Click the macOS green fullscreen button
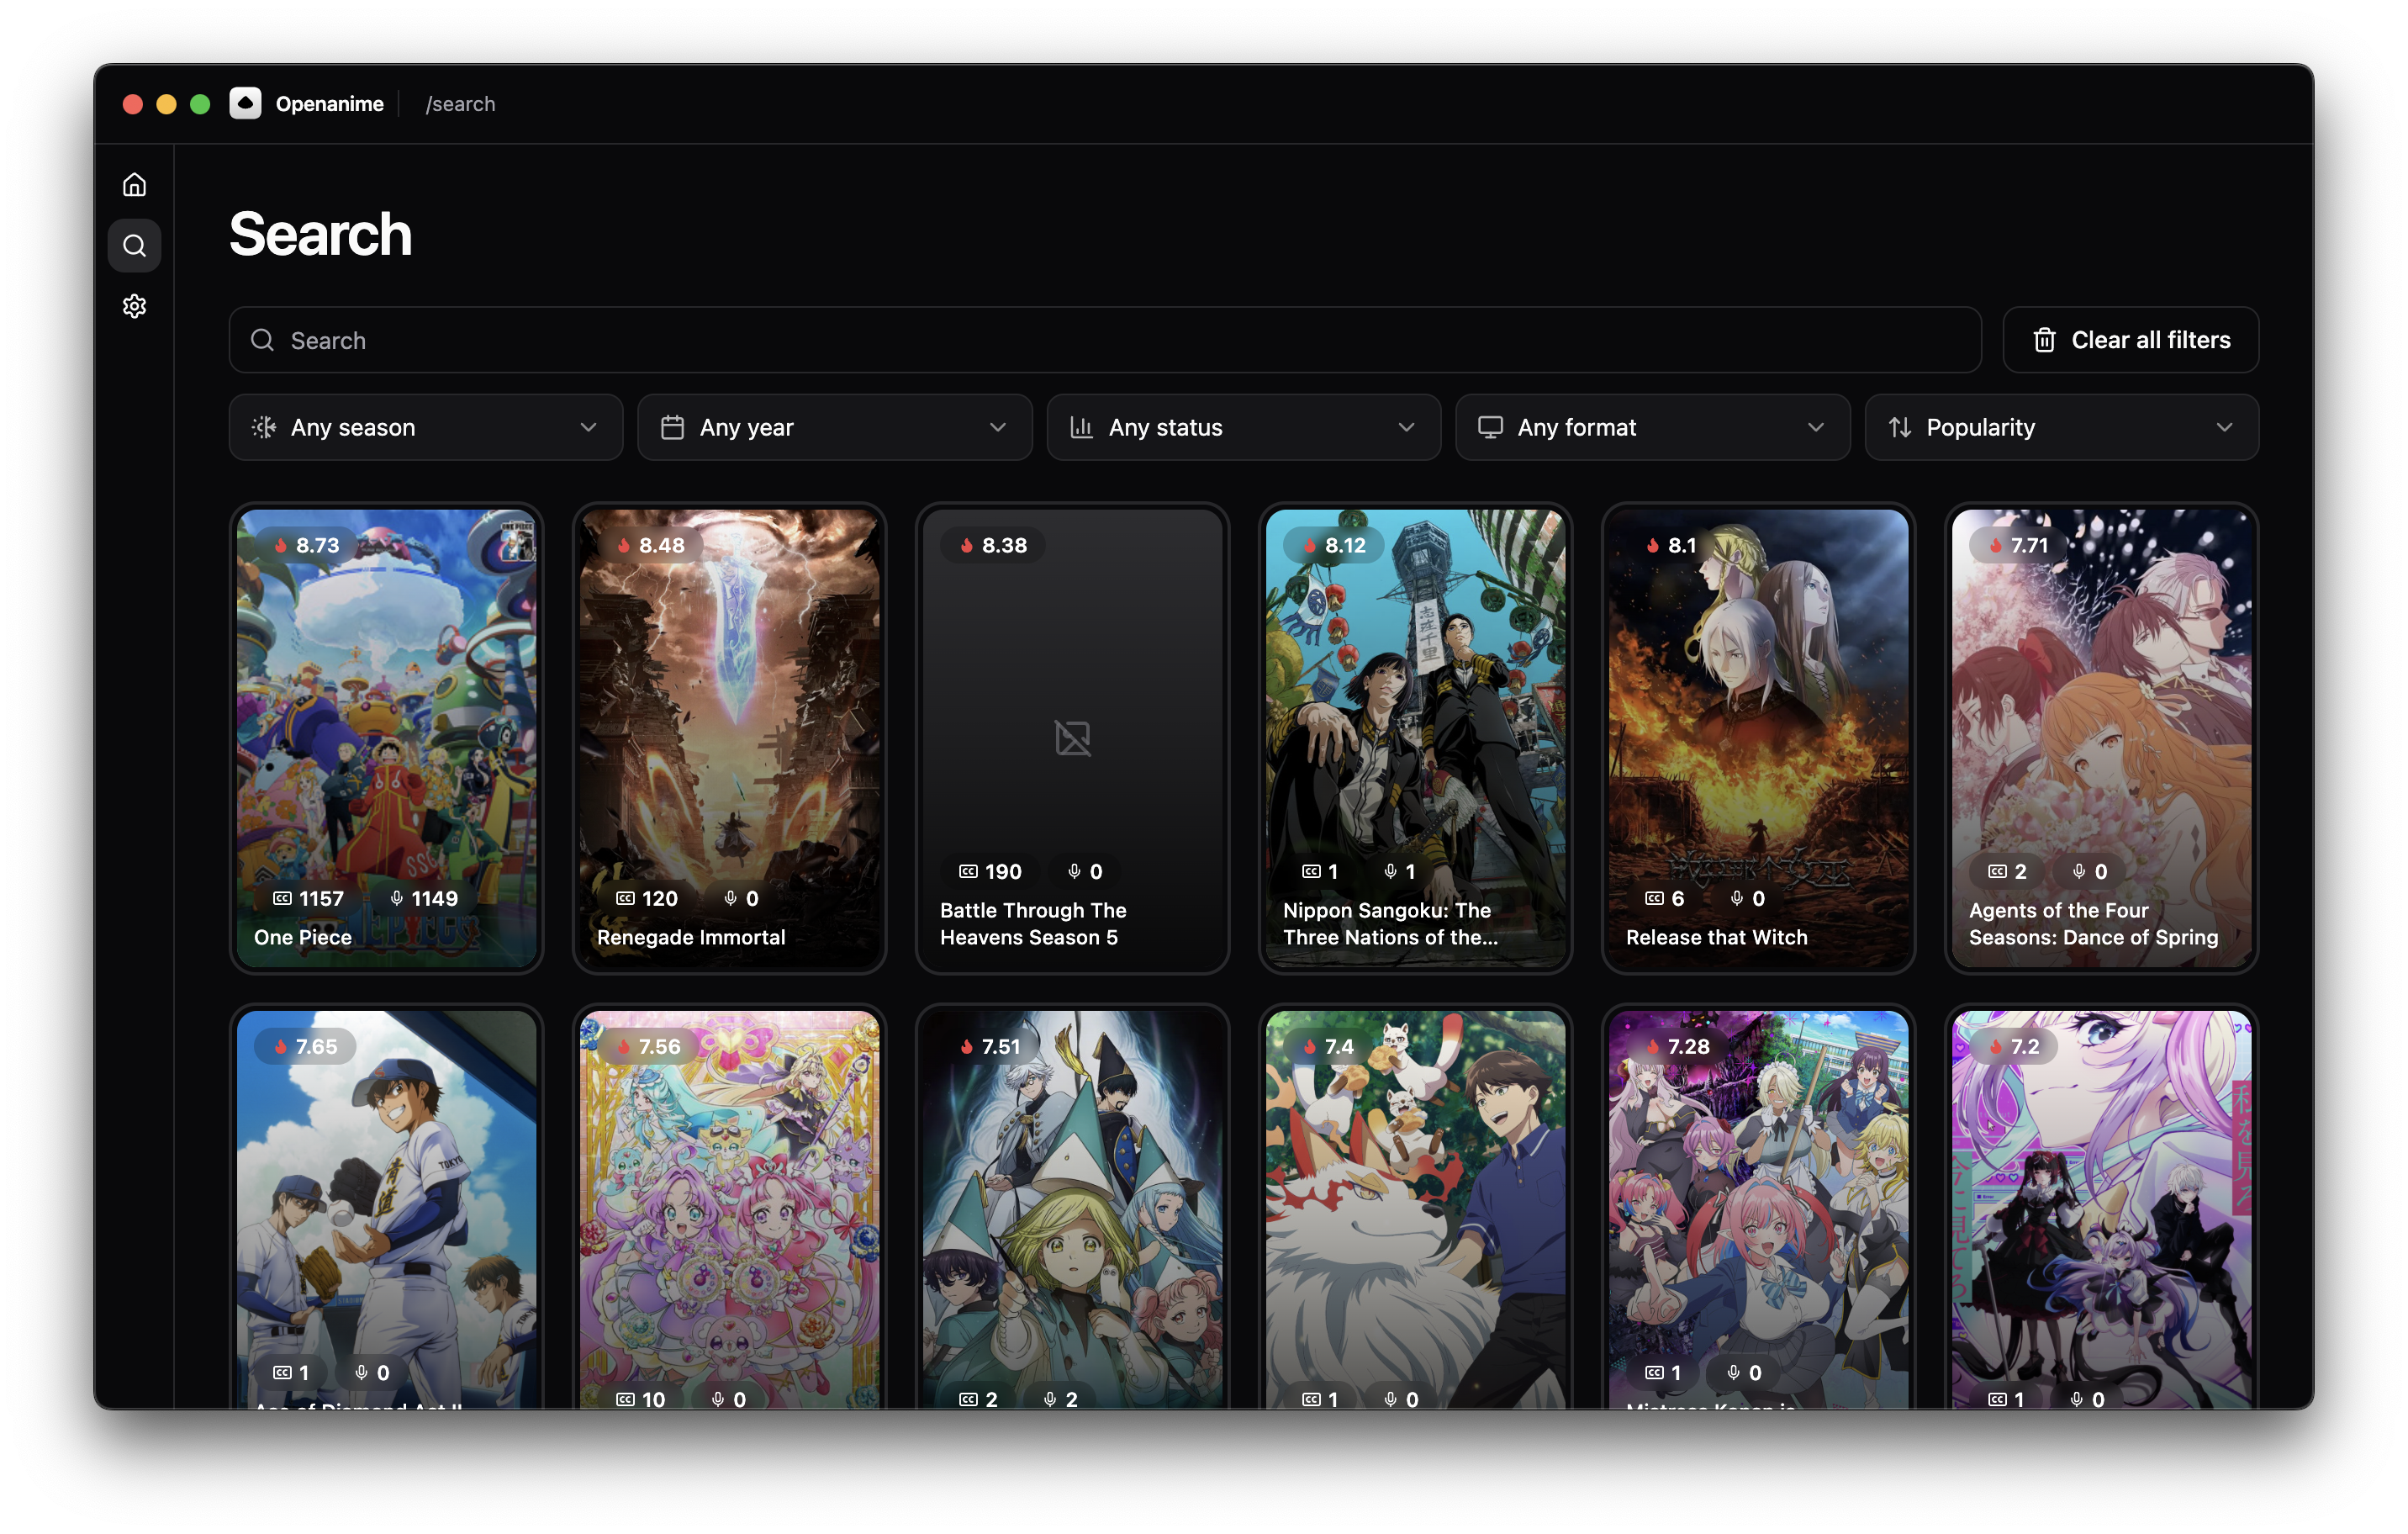 200,104
